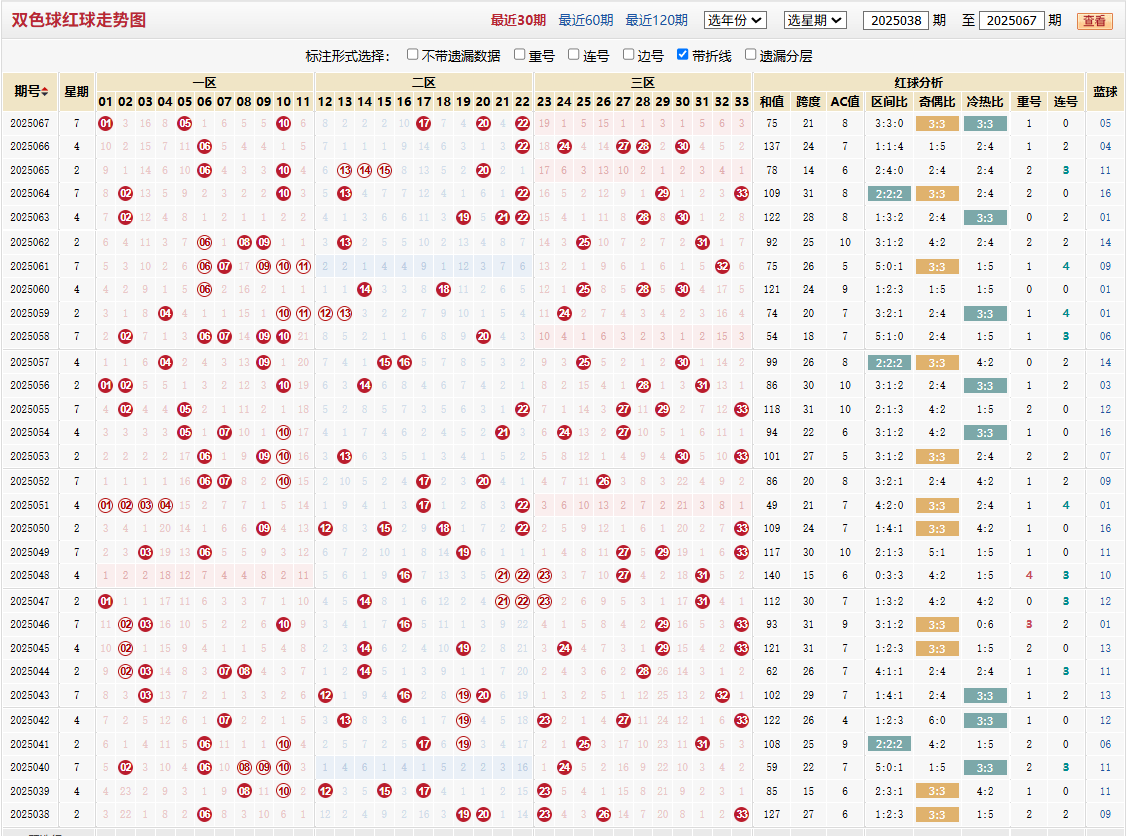The width and height of the screenshot is (1126, 836).
Task: Click red ball 01 in row 2025067
Action: pos(106,124)
